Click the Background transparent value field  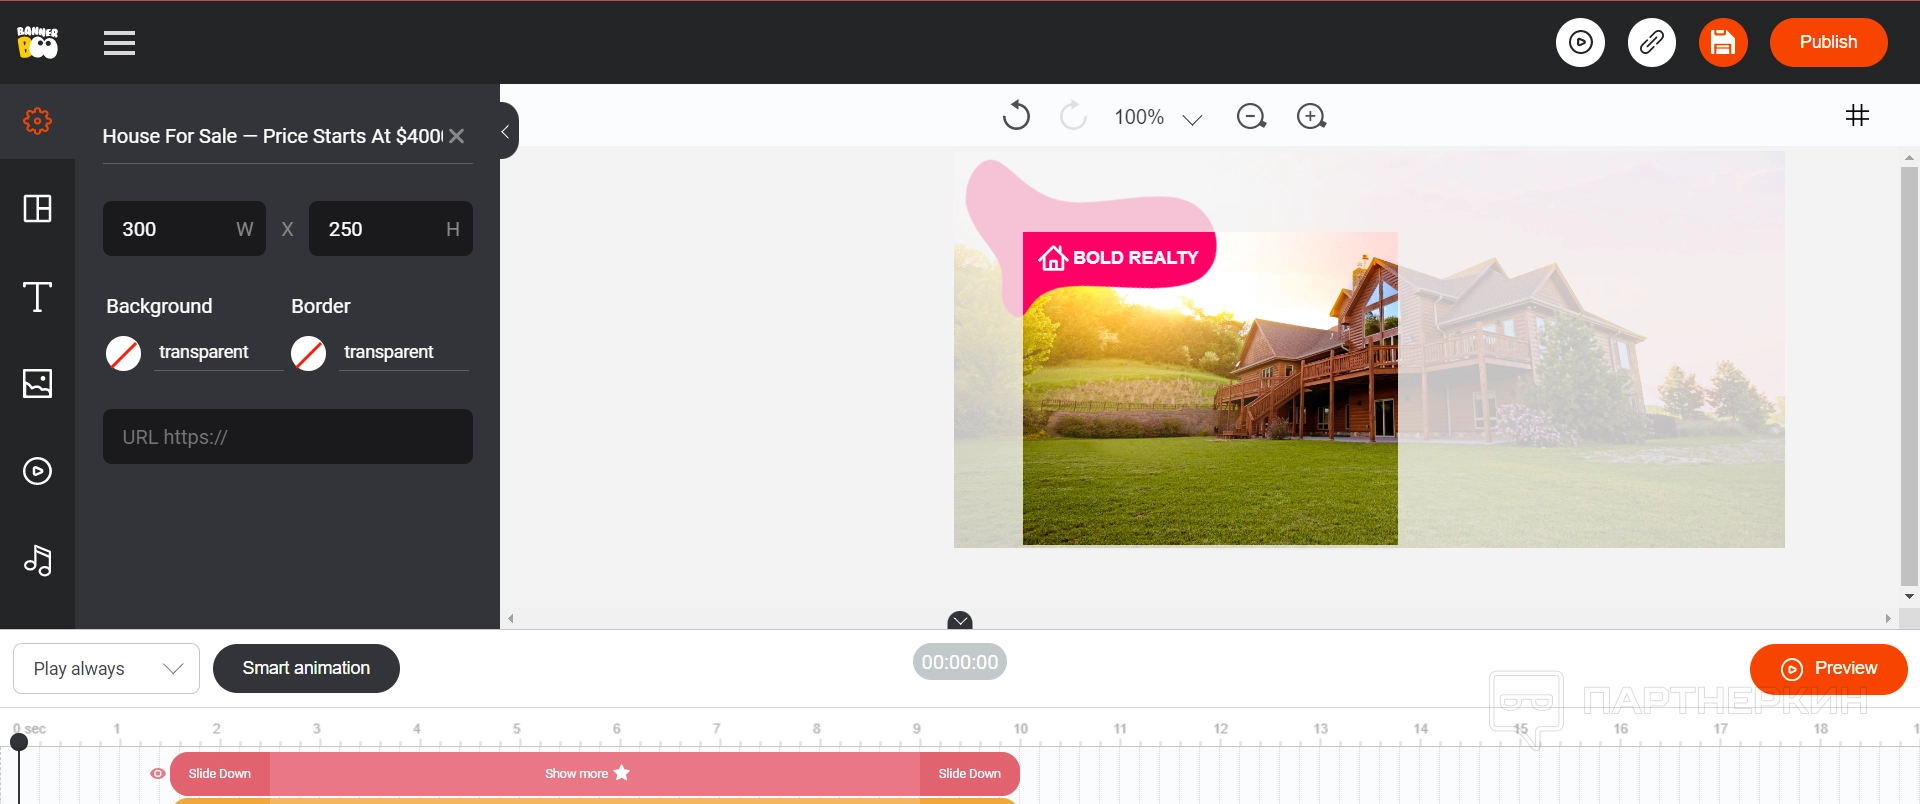pos(219,352)
